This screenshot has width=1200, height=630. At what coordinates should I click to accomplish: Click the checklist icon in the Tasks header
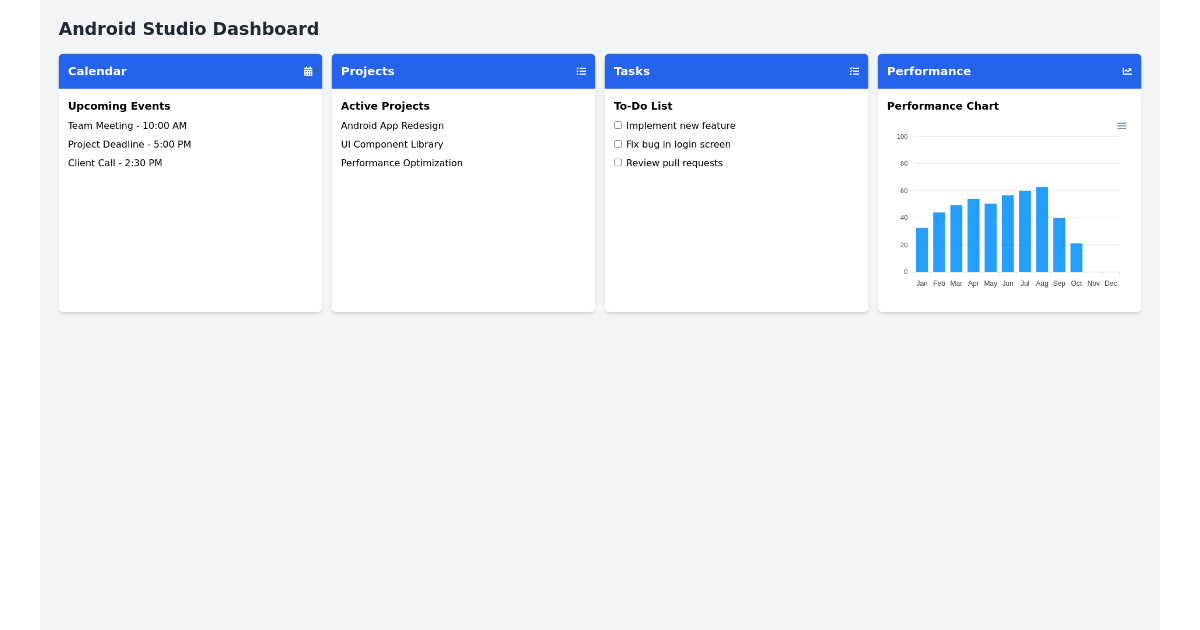[854, 71]
